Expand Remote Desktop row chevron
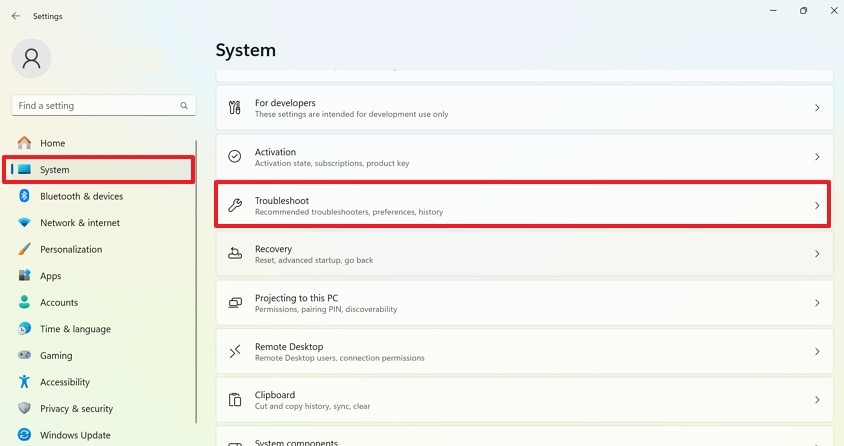This screenshot has width=844, height=446. tap(817, 351)
